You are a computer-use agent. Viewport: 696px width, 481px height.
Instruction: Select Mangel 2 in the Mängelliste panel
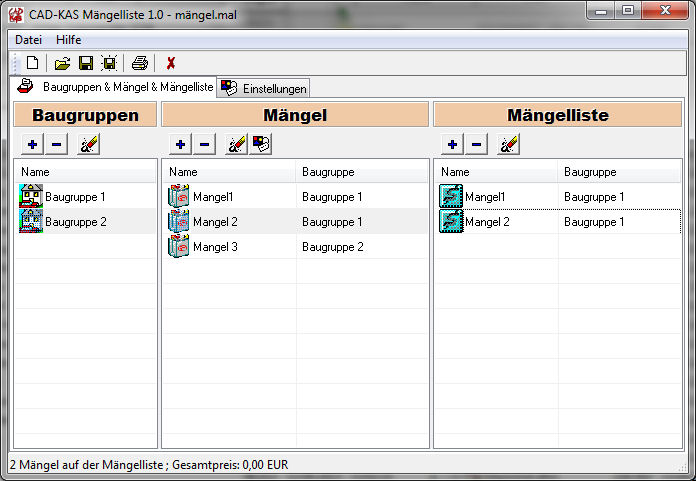[487, 222]
